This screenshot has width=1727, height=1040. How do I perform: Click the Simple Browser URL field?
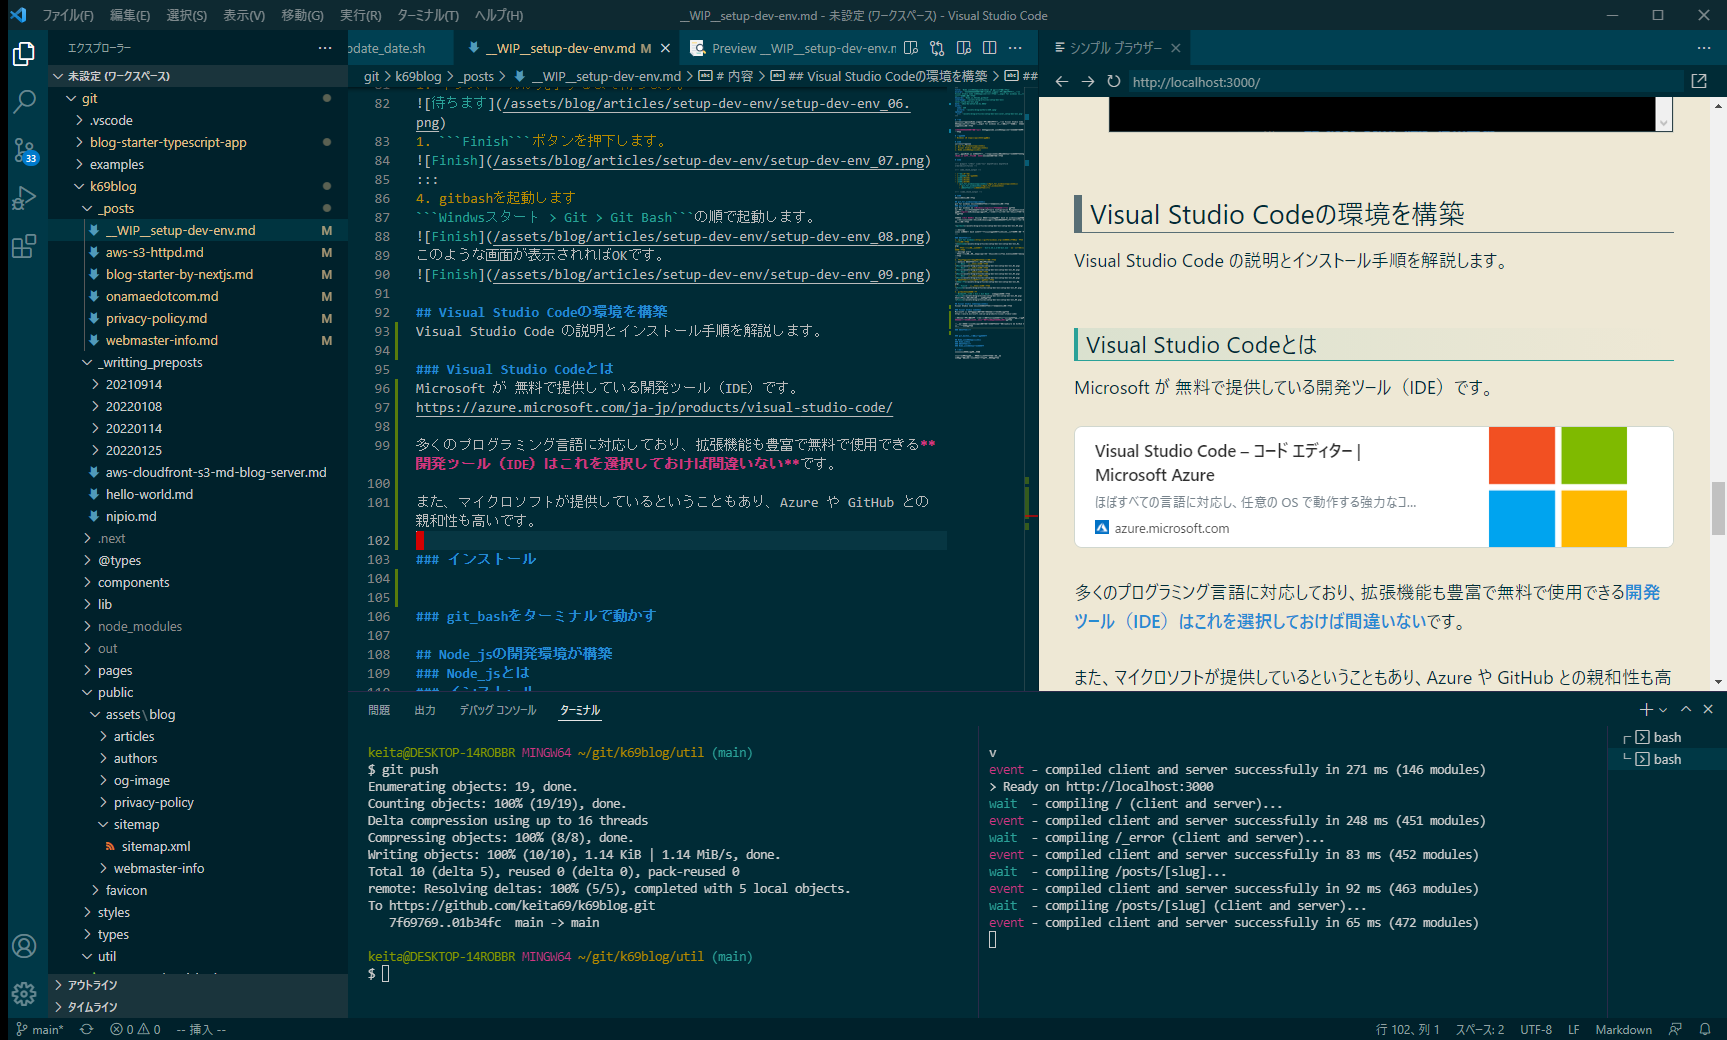(x=1405, y=82)
